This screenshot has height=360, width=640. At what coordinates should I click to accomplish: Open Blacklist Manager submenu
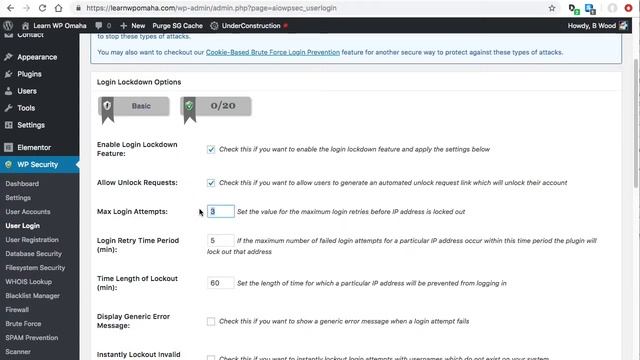[x=32, y=296]
